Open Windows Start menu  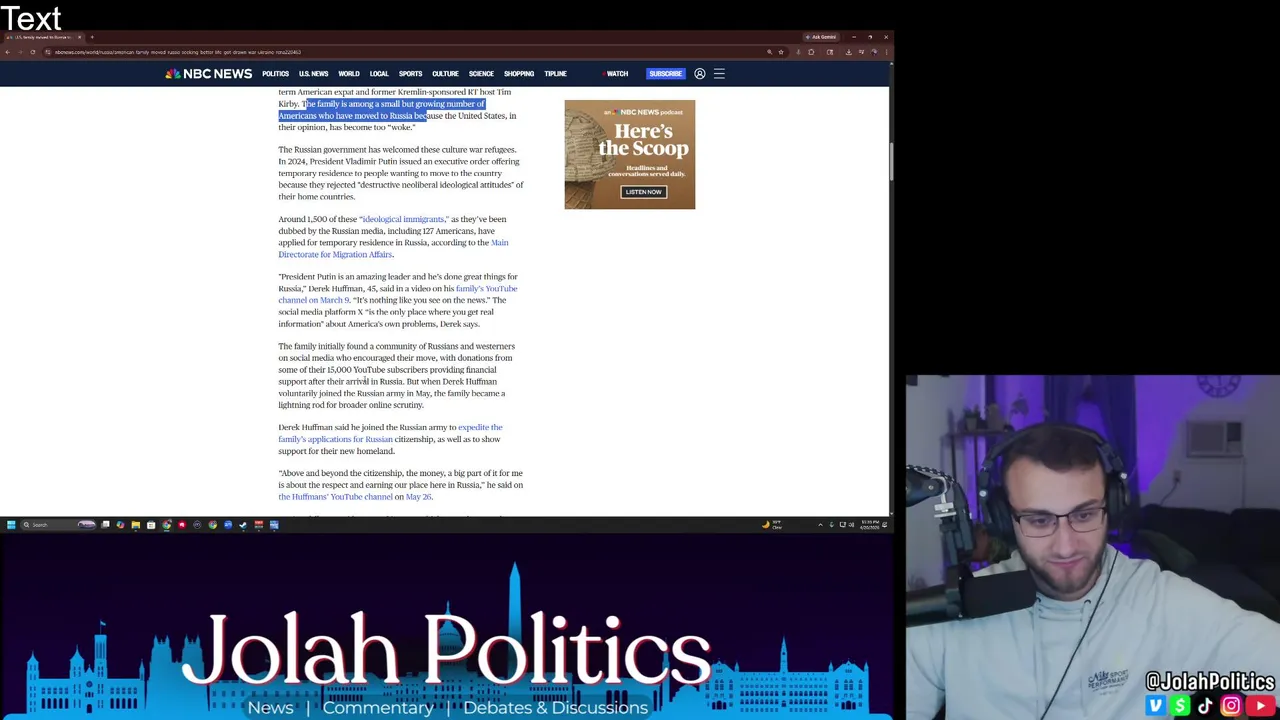[11, 525]
